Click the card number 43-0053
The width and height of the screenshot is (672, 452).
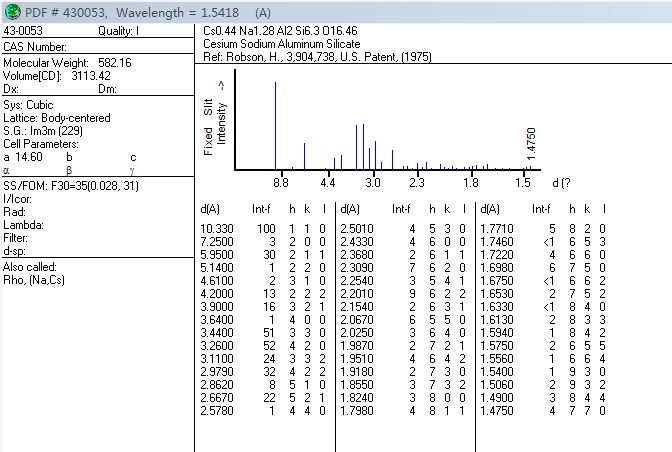23,31
